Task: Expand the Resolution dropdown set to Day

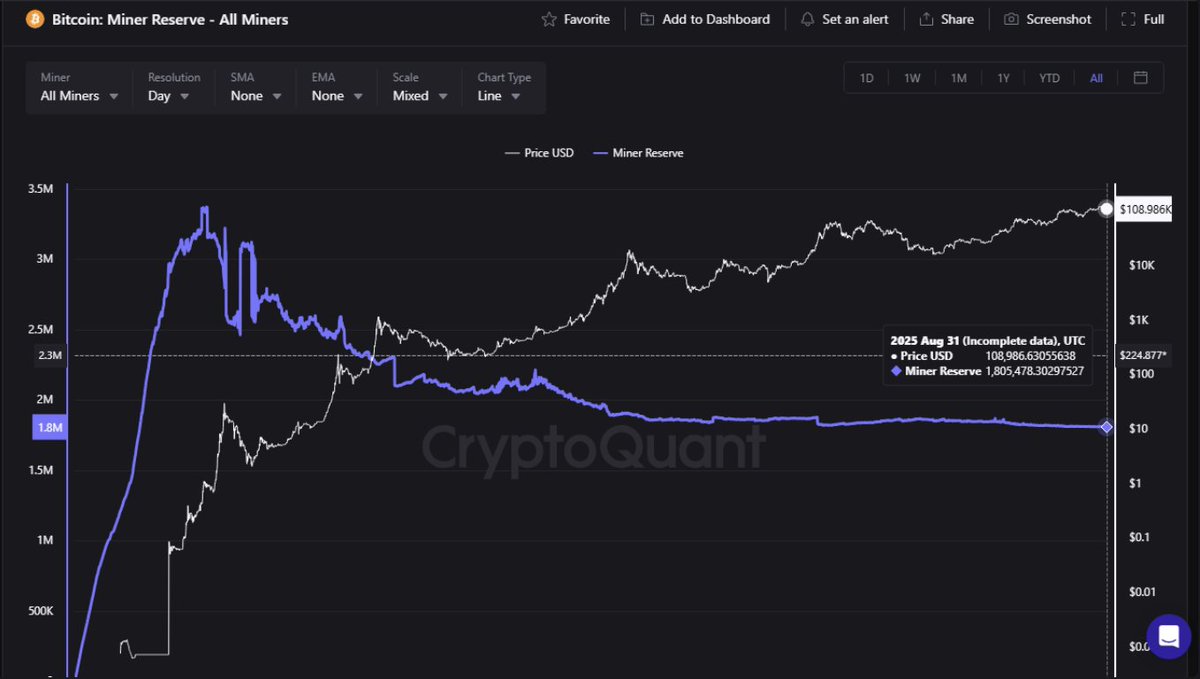Action: pos(170,96)
